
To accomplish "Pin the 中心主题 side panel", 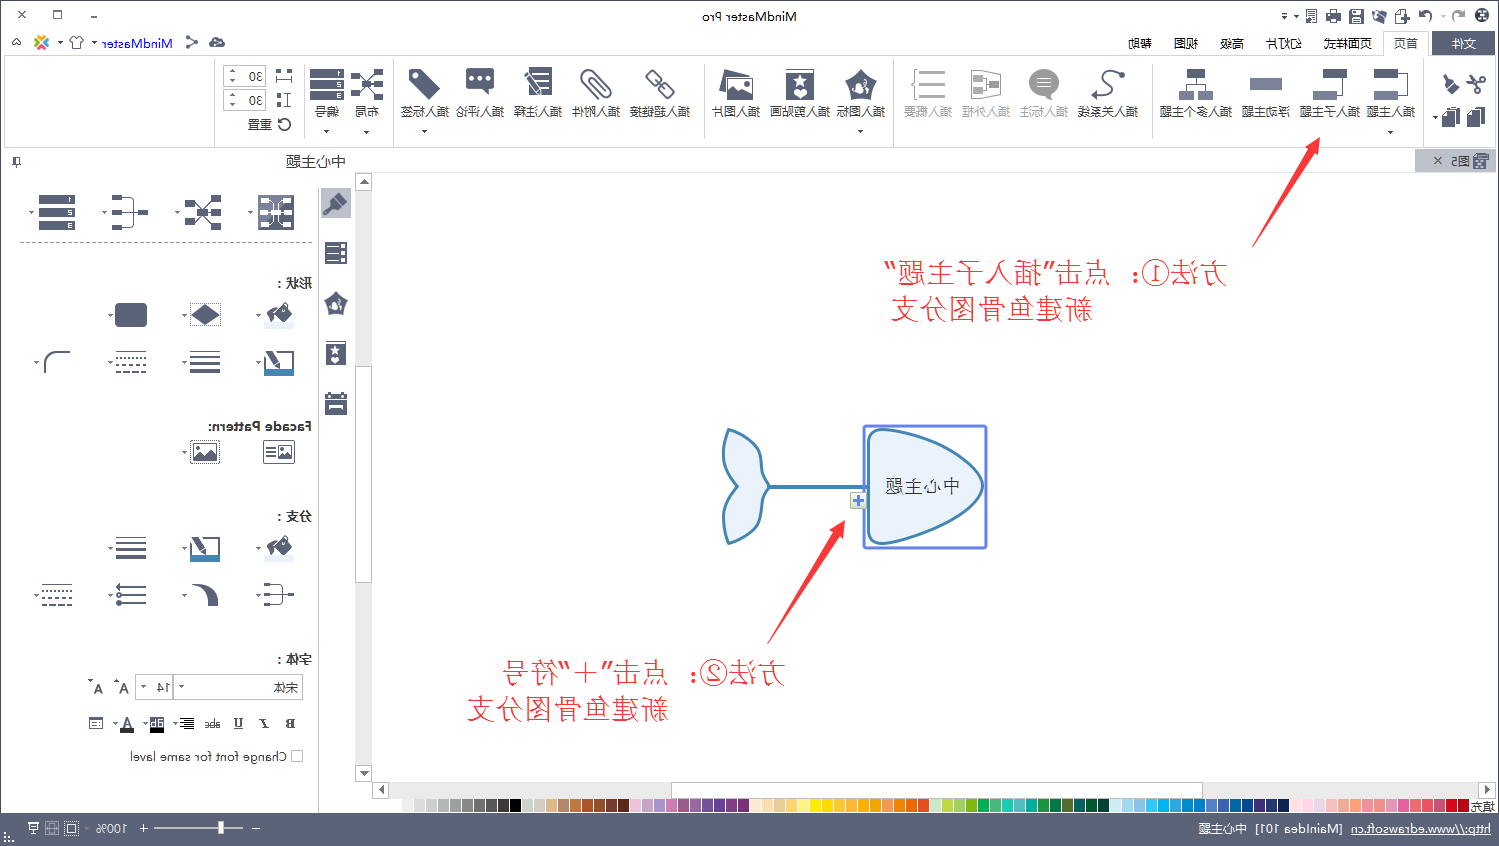I will pos(16,161).
